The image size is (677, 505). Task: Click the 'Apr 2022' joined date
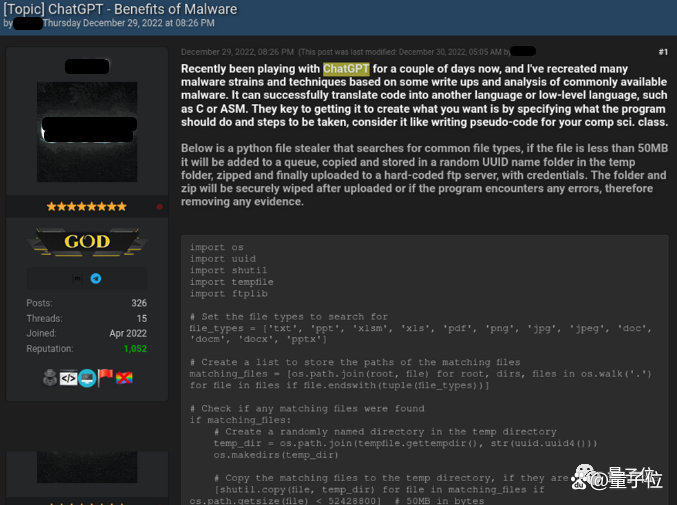[128, 333]
